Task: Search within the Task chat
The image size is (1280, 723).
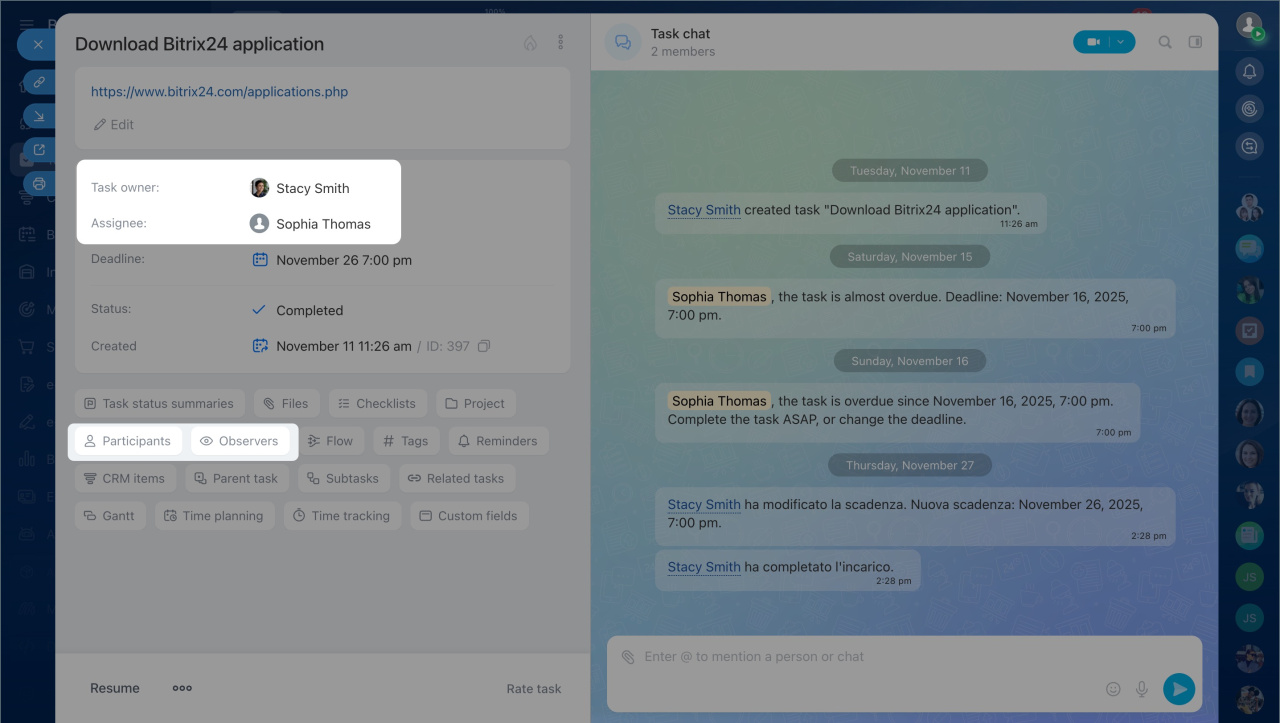Action: point(1165,42)
